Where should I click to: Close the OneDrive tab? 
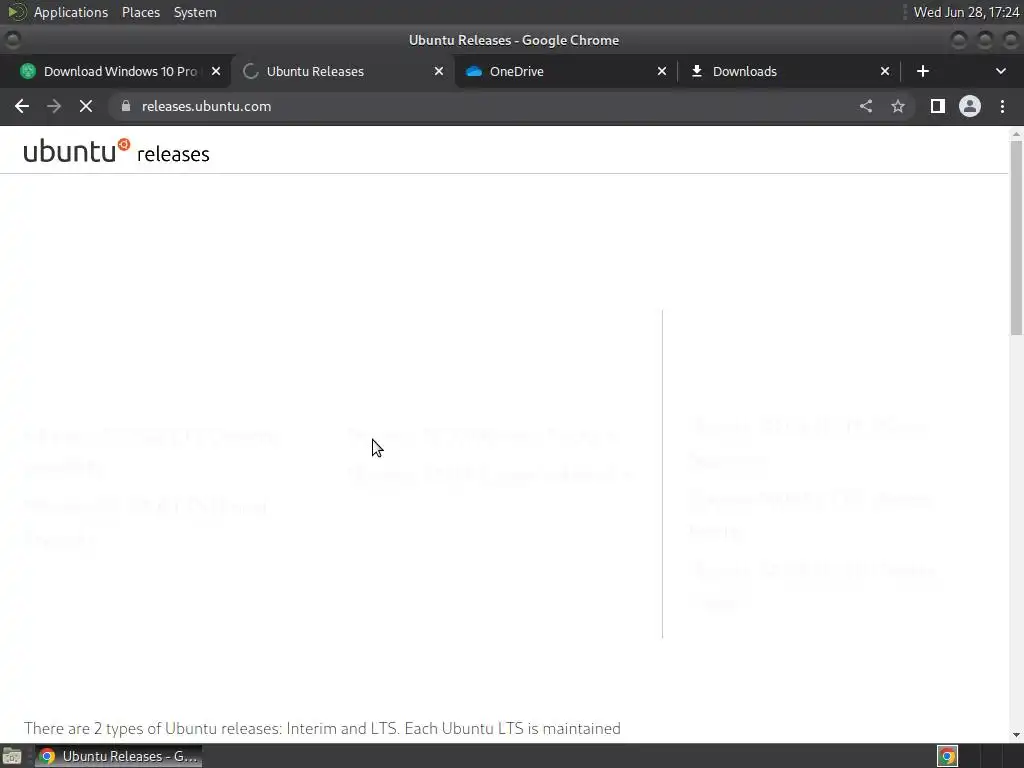click(x=662, y=71)
